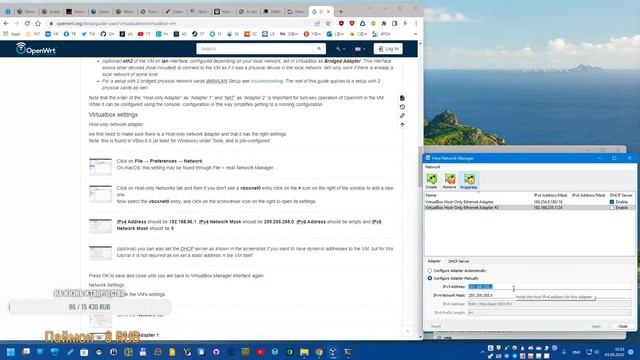Click the OpenWrt logo
This screenshot has height=360, width=640.
point(36,49)
